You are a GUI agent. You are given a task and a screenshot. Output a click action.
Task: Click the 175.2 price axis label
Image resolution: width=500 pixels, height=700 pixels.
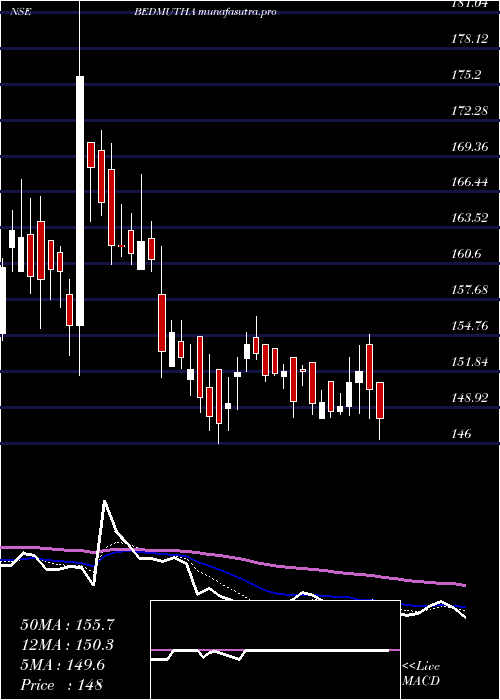coord(467,75)
